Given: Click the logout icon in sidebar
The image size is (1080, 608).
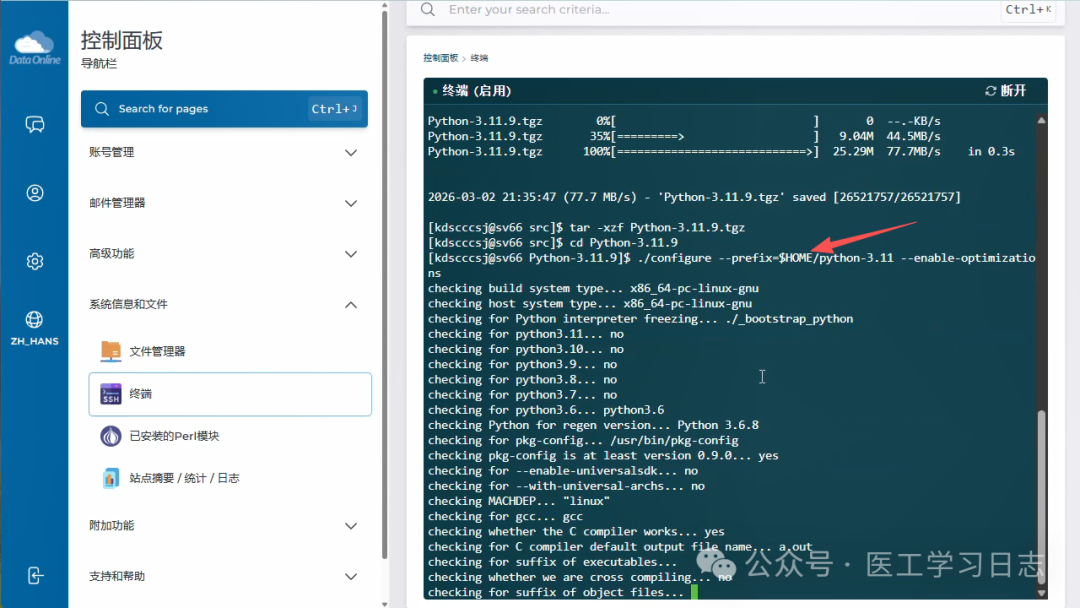Looking at the screenshot, I should (35, 575).
